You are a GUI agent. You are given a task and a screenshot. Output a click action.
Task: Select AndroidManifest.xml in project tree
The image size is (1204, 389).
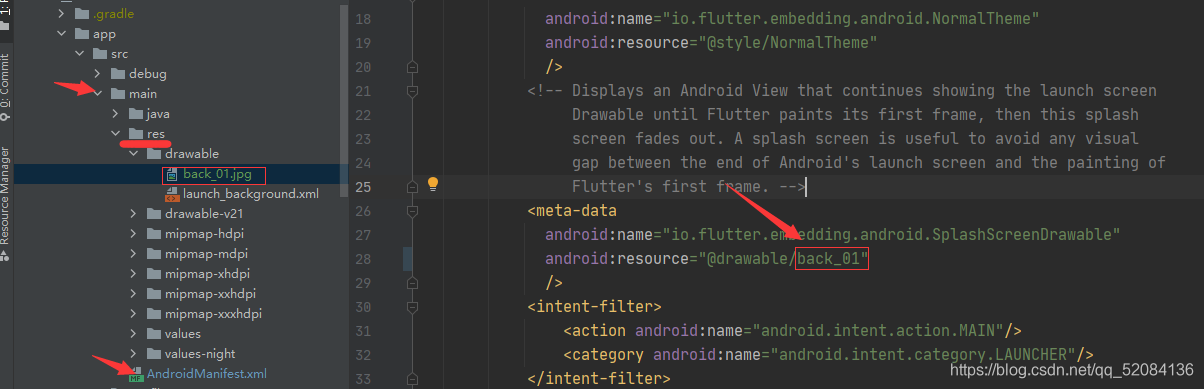tap(207, 374)
